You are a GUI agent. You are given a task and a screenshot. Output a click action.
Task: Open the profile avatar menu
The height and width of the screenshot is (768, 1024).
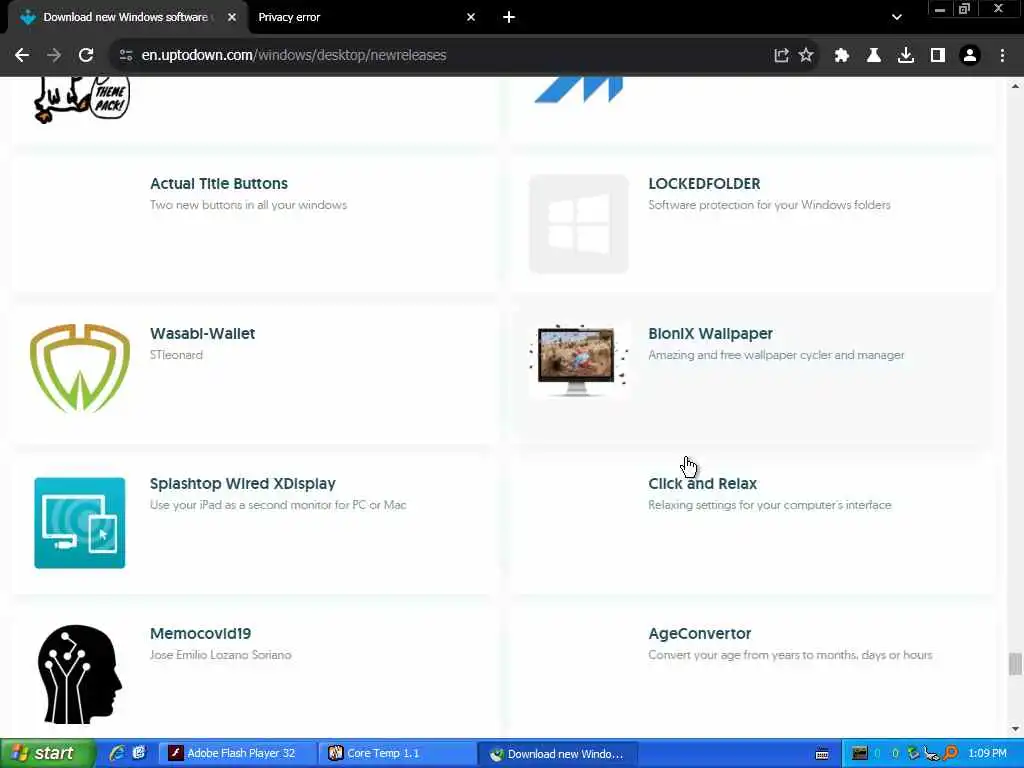pyautogui.click(x=970, y=56)
